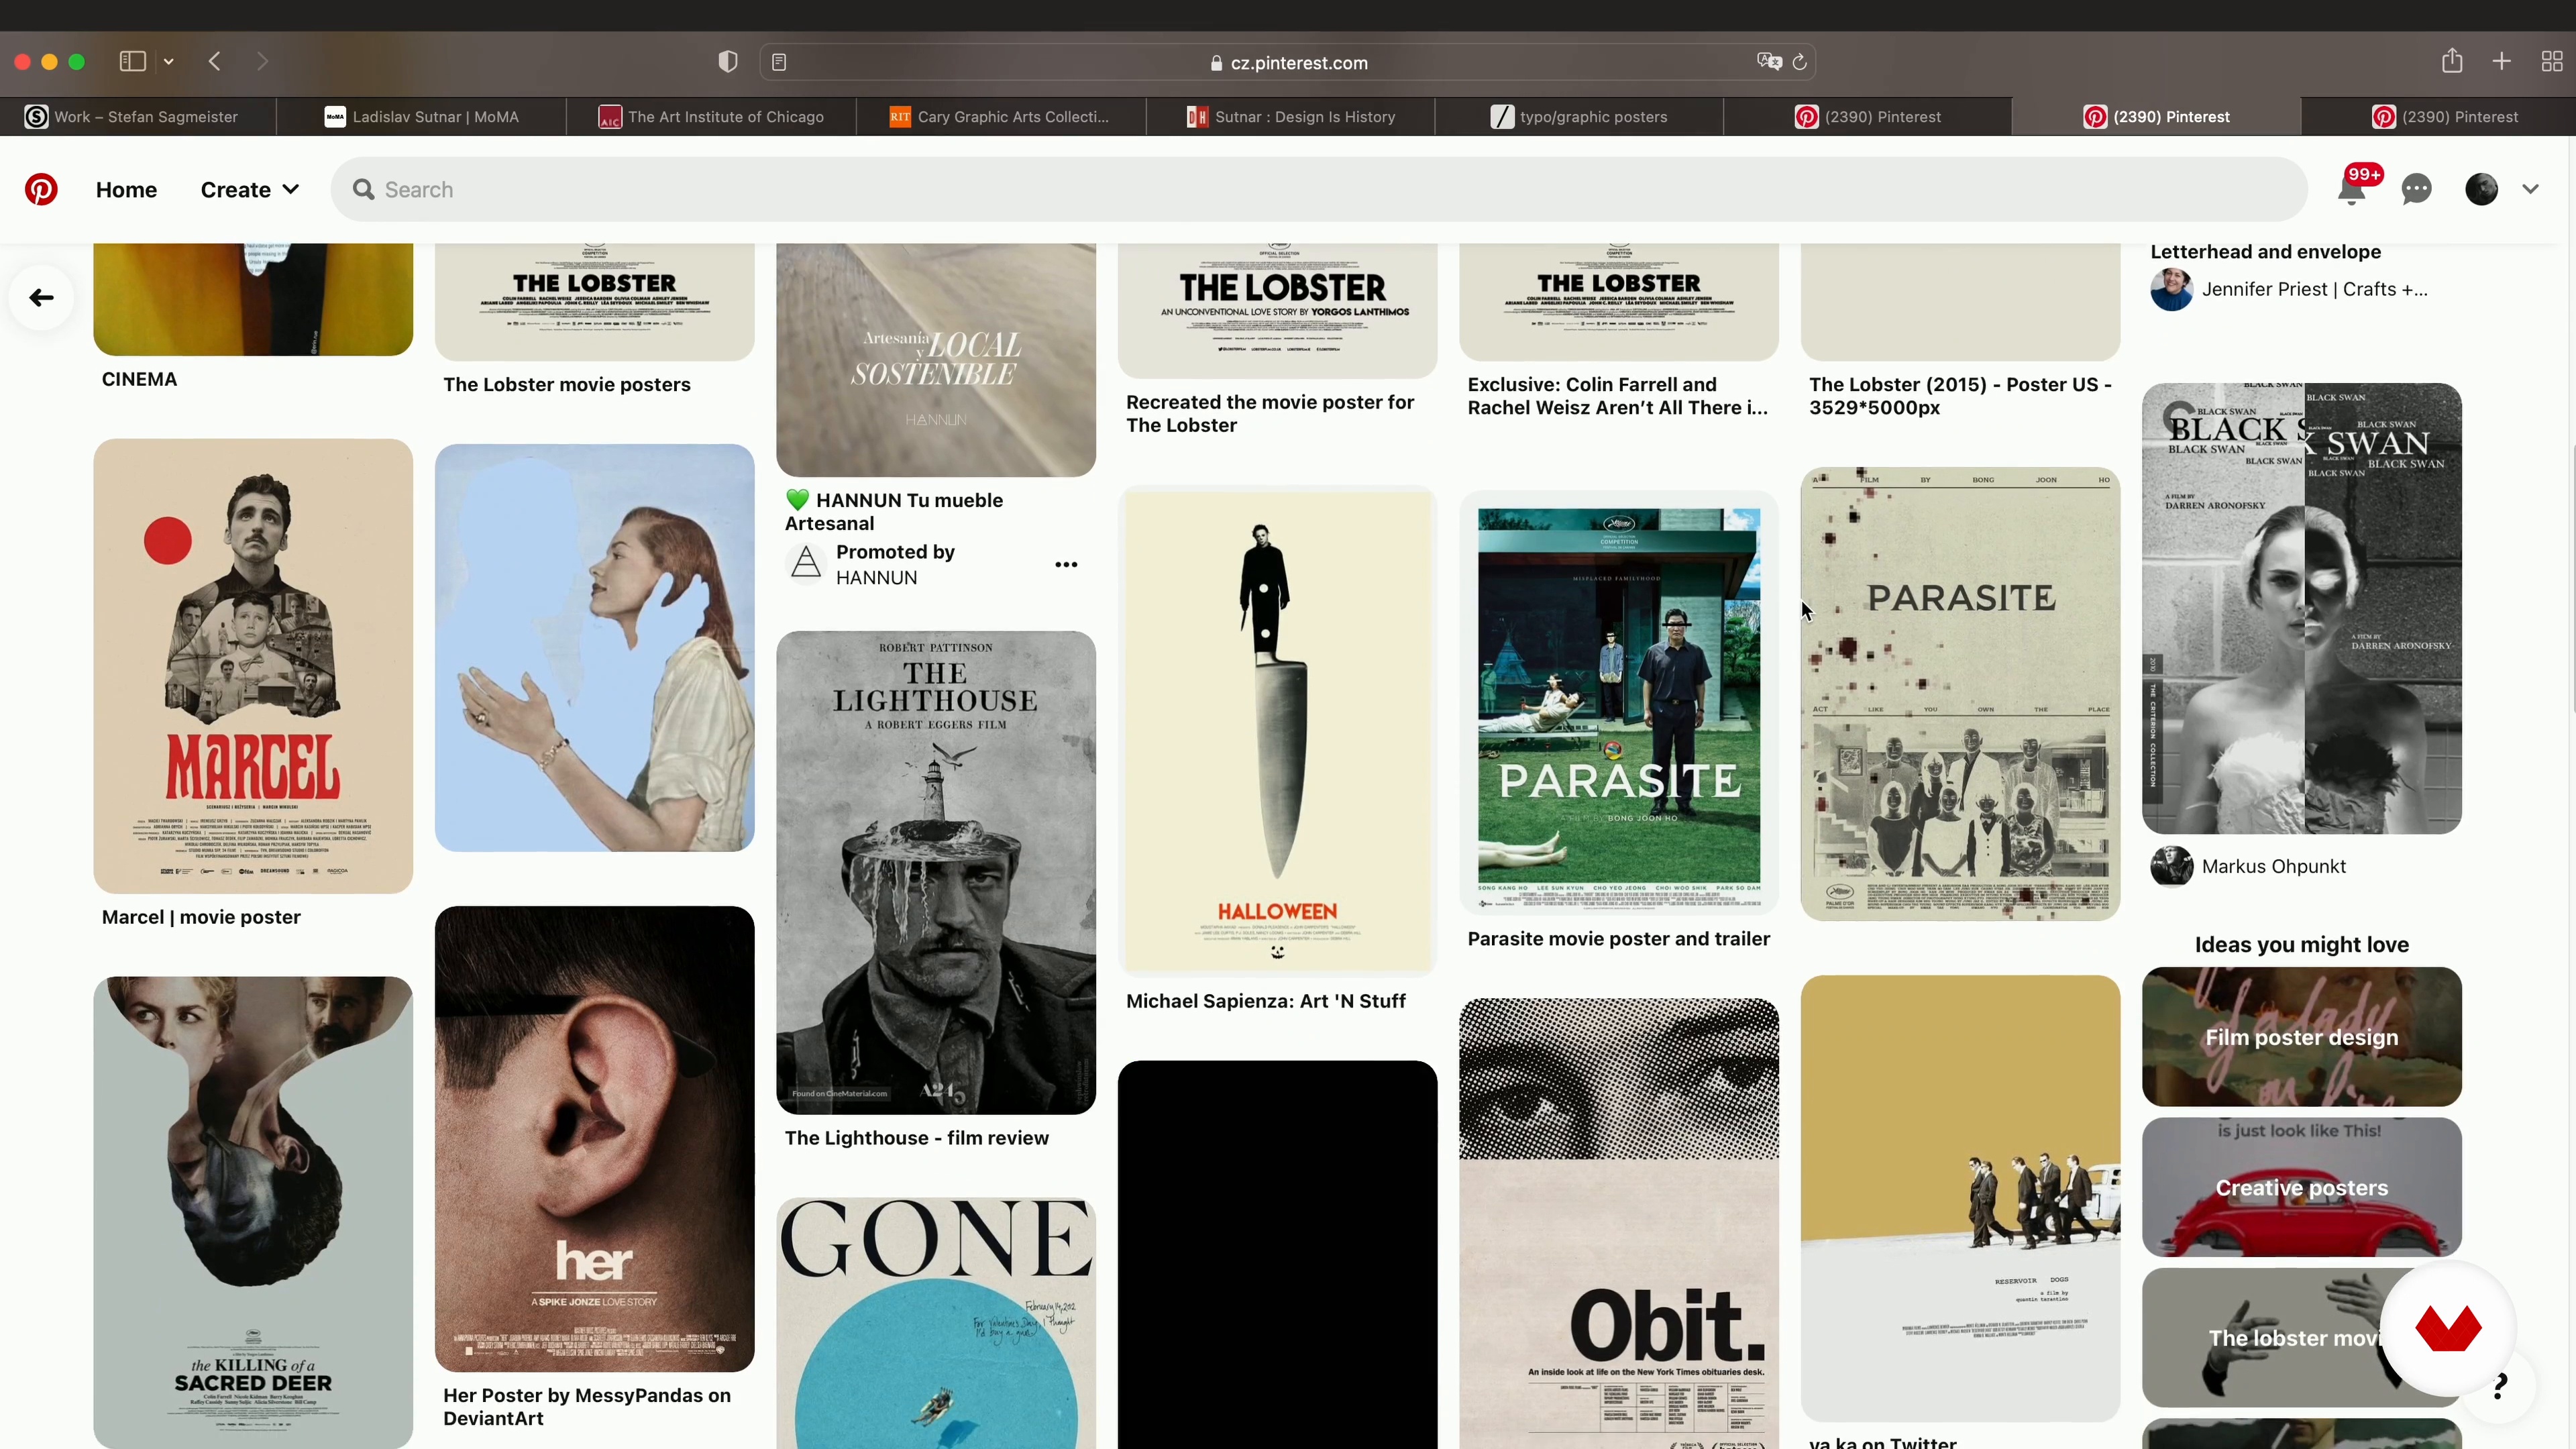Click 'Michael Sapienza: Art 'N Stuff' title
Screen dimensions: 2576x1449
pos(1266,1001)
